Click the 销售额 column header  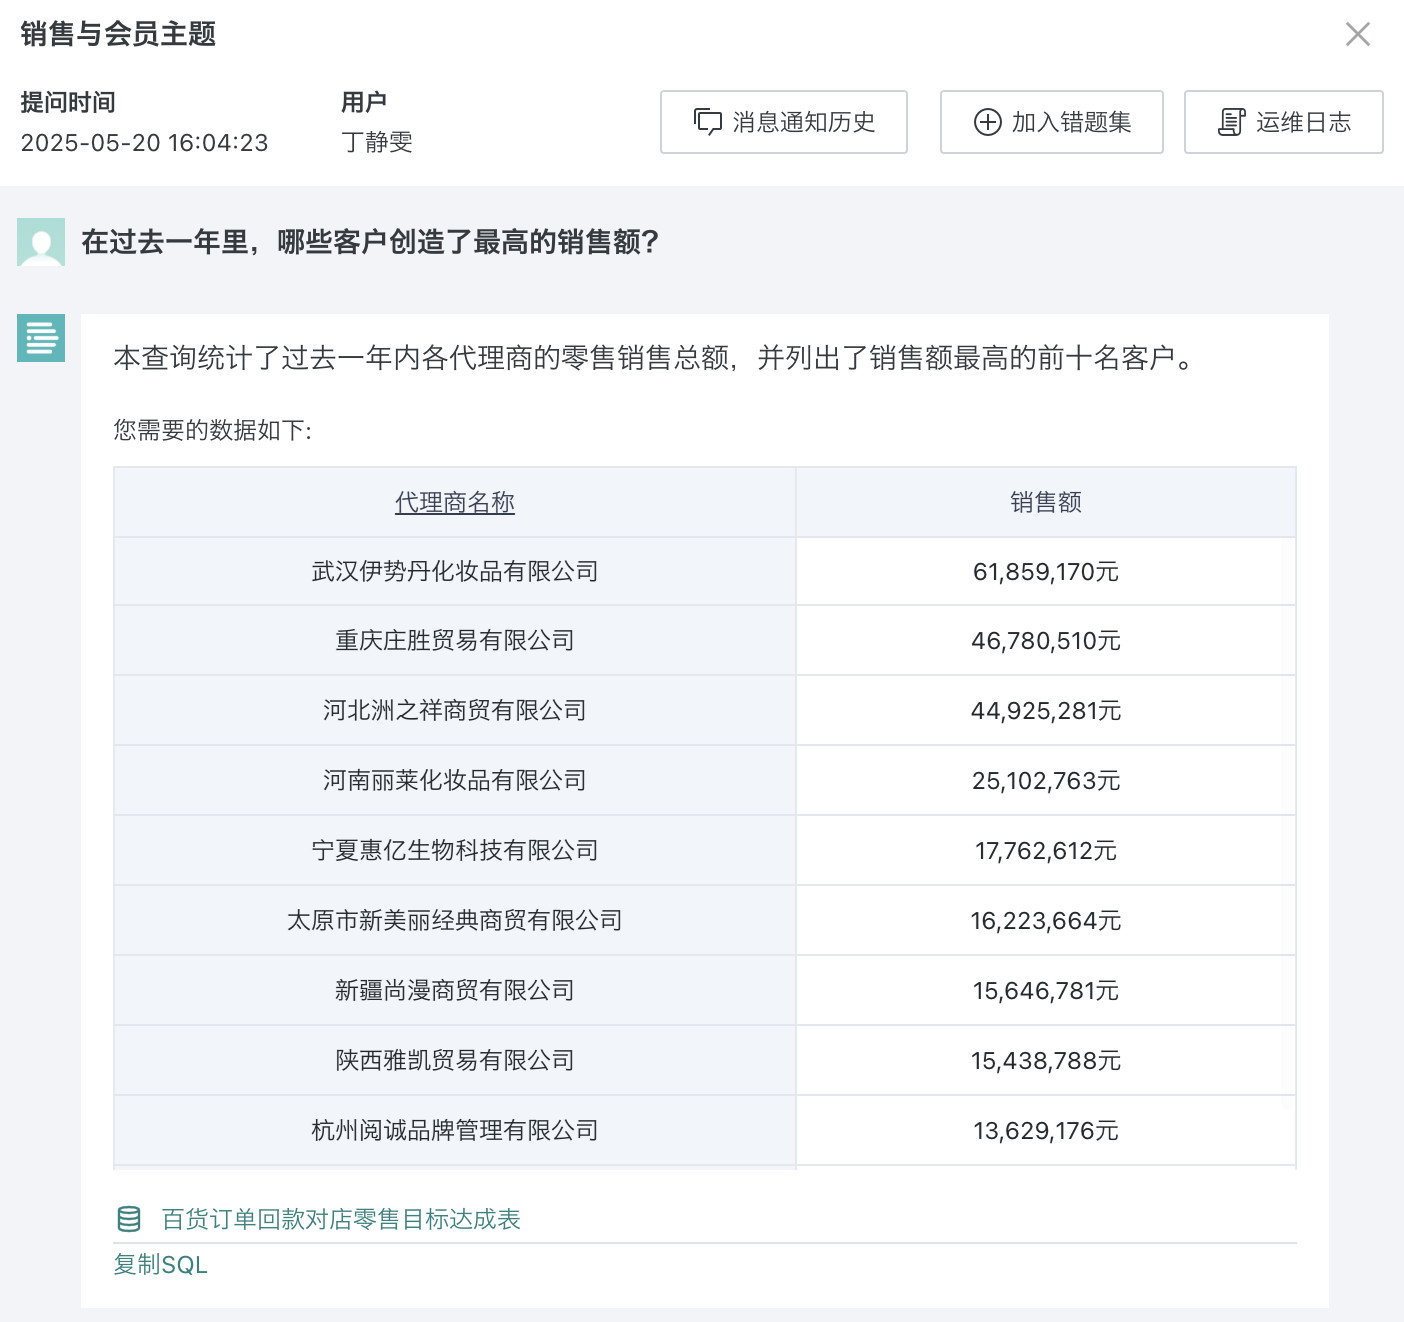(x=1046, y=502)
